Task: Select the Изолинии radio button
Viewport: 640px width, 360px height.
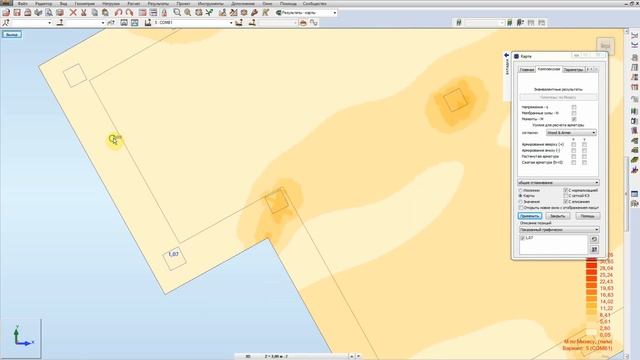Action: (x=520, y=190)
